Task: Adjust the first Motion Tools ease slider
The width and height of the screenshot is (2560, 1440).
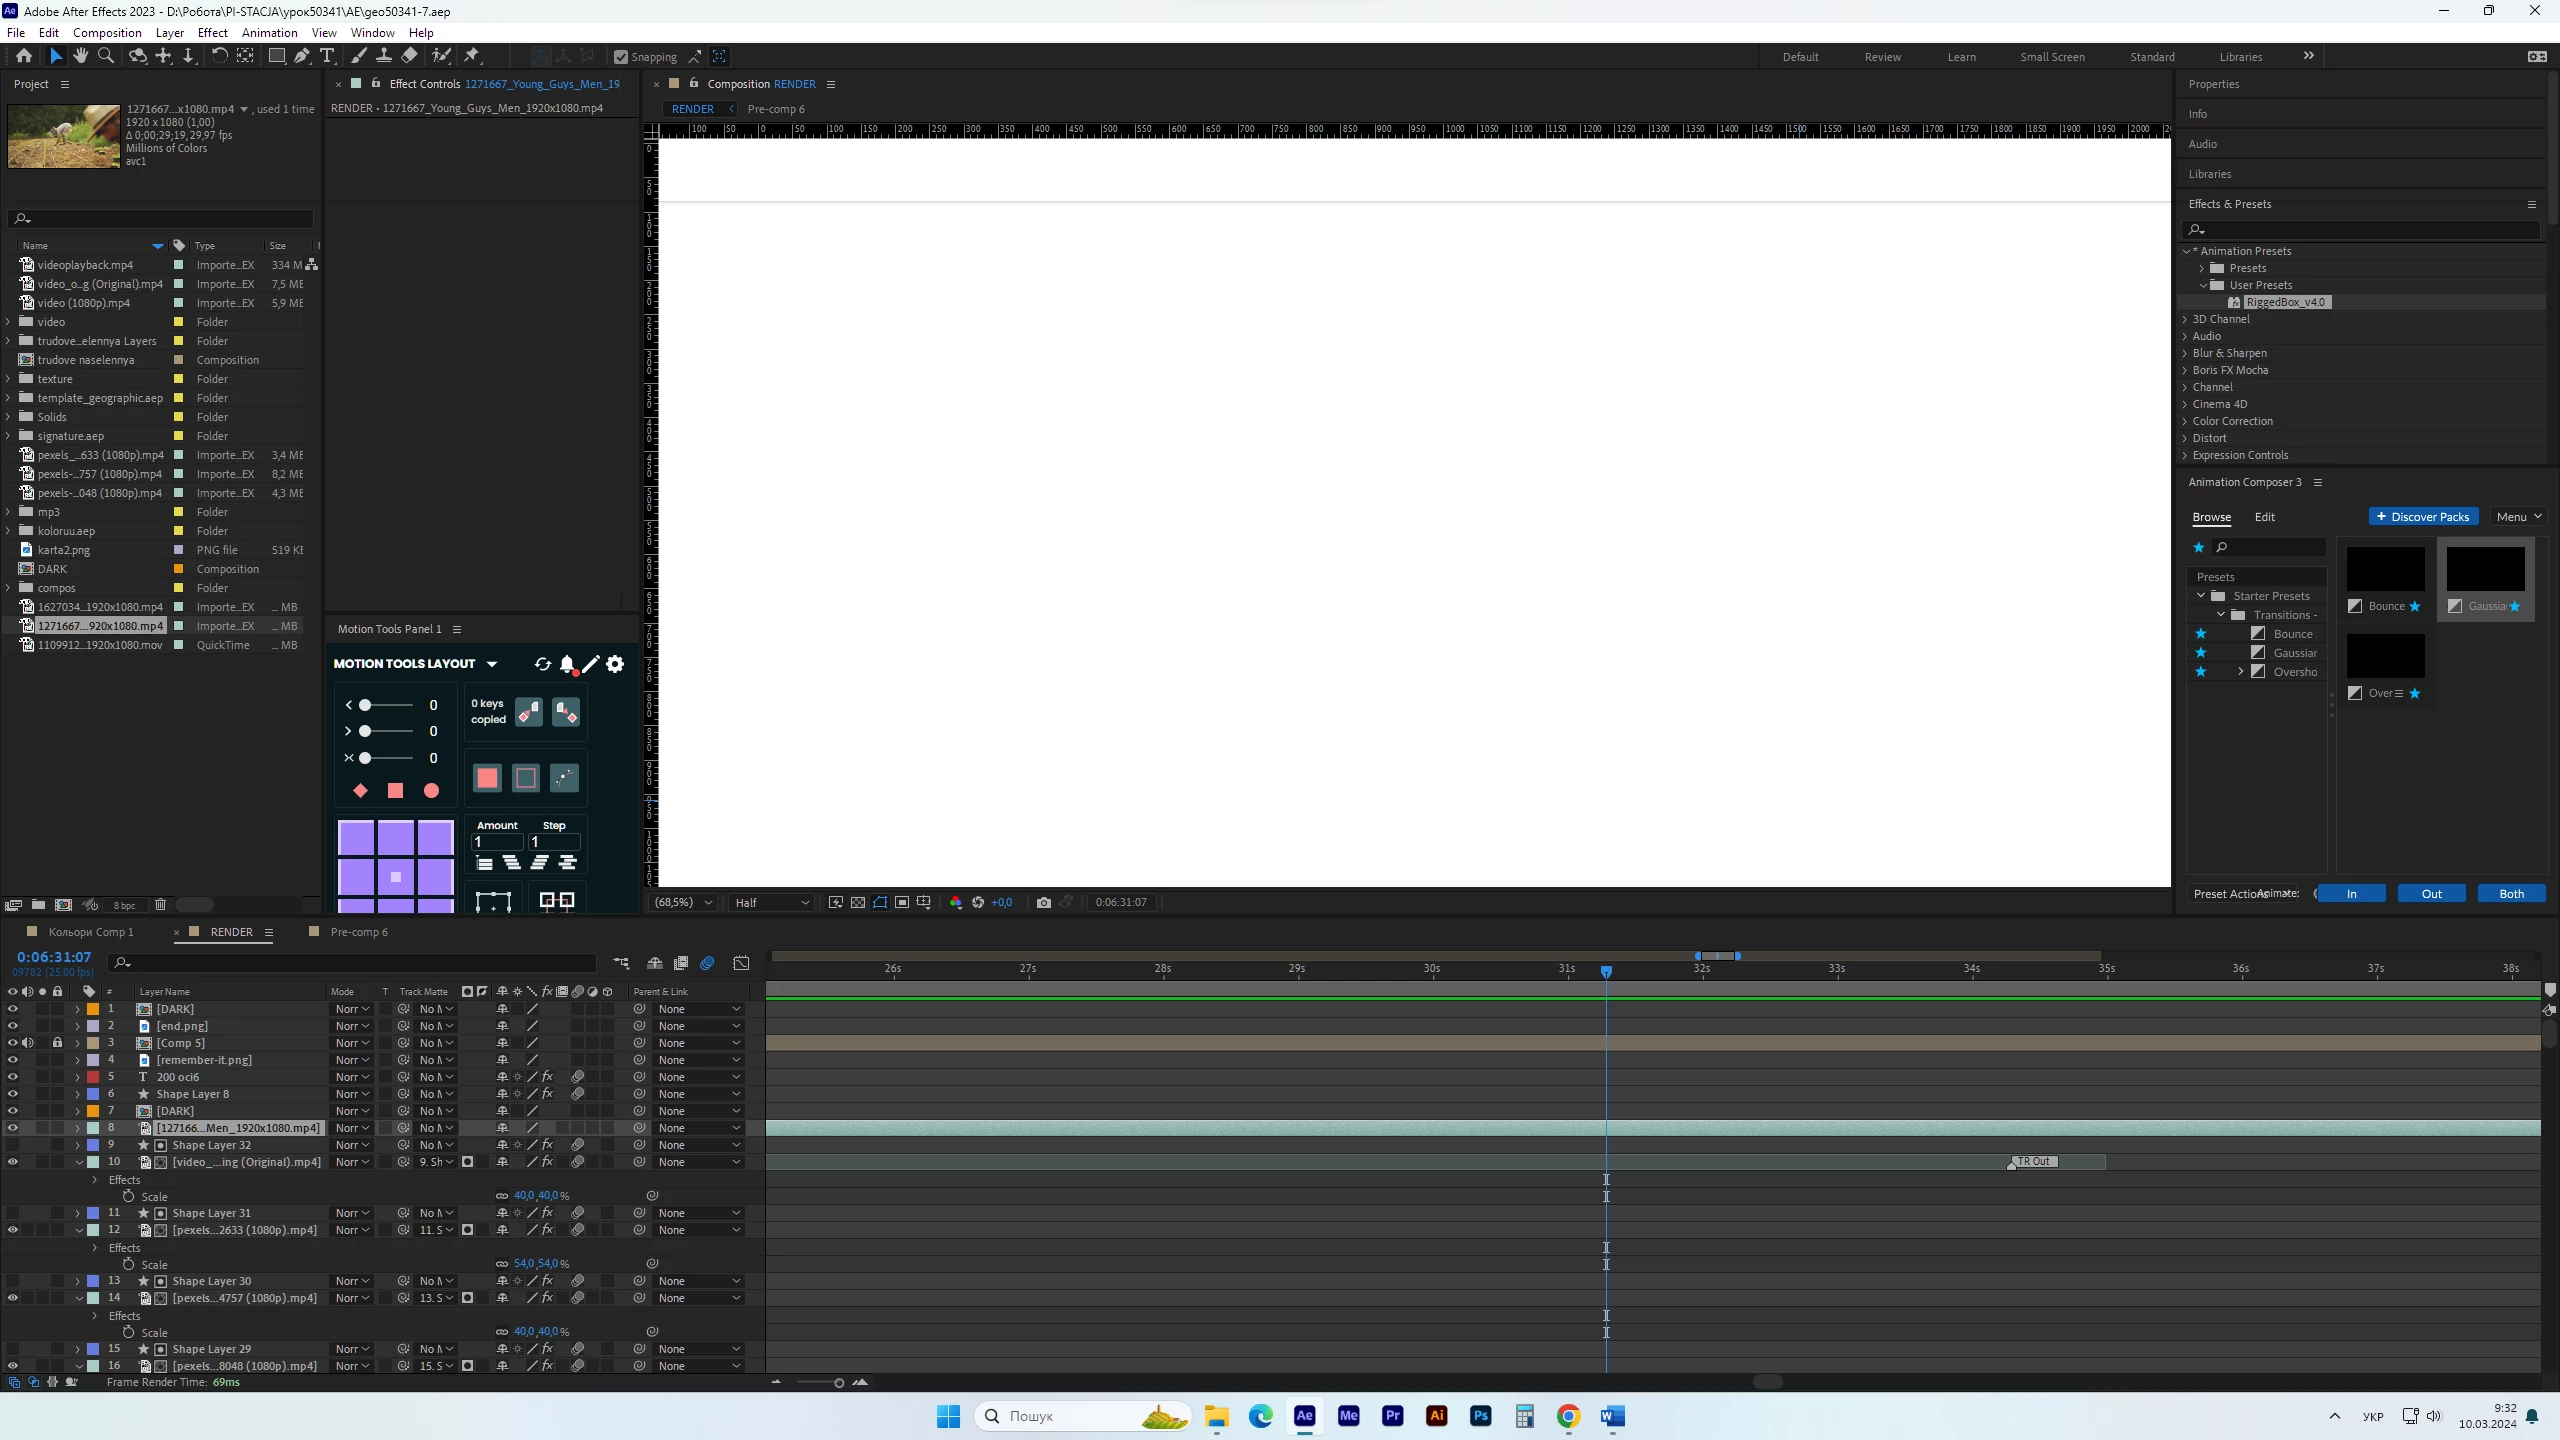Action: (x=366, y=705)
